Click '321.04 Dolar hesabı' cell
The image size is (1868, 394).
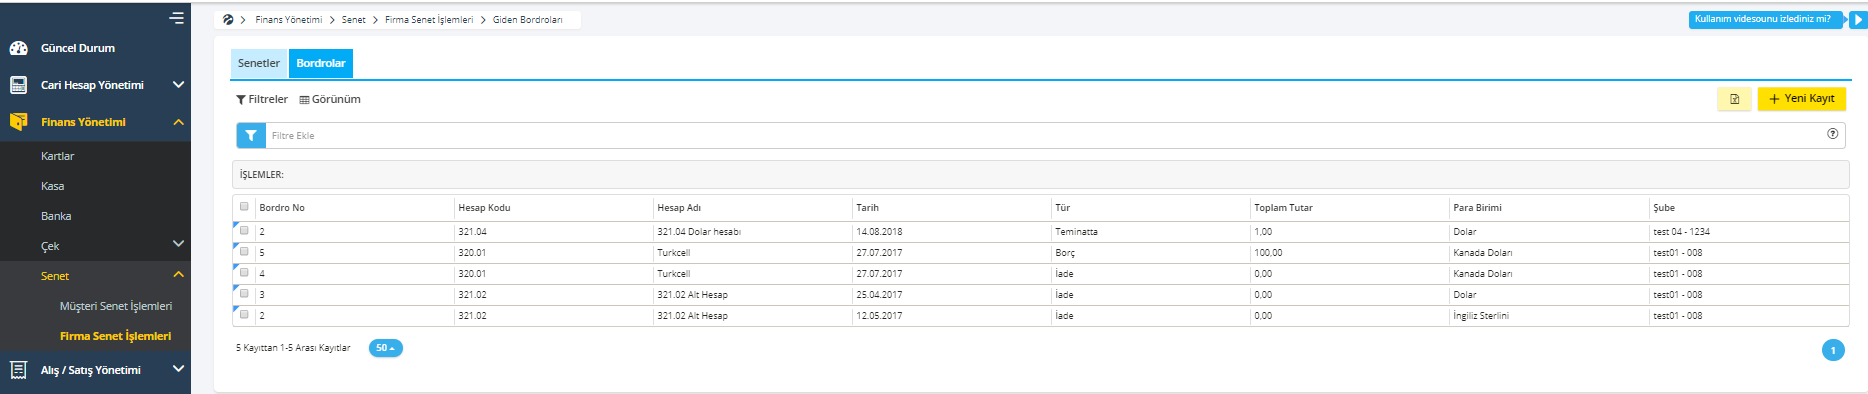pyautogui.click(x=699, y=232)
